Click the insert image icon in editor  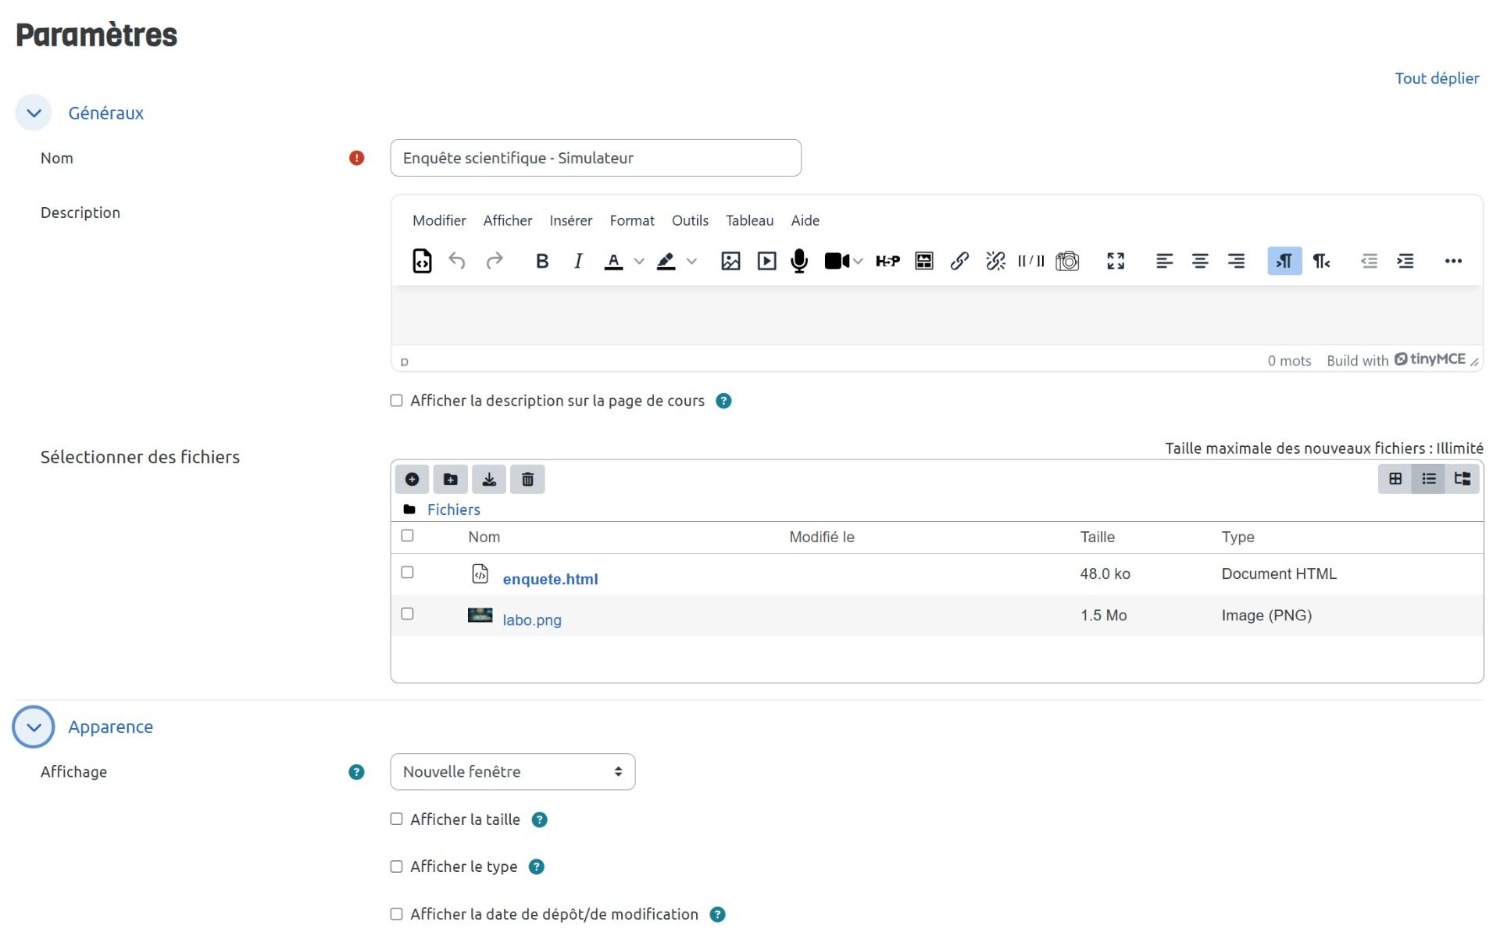point(731,261)
